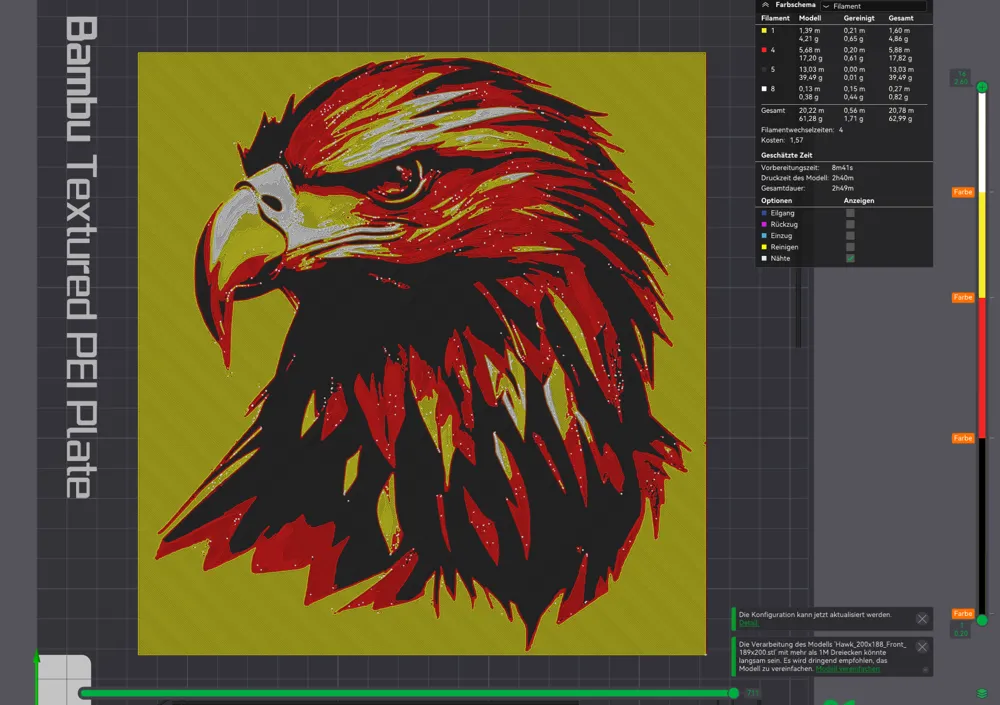
Task: Click the yellow swatch of filament 1
Action: 764,31
